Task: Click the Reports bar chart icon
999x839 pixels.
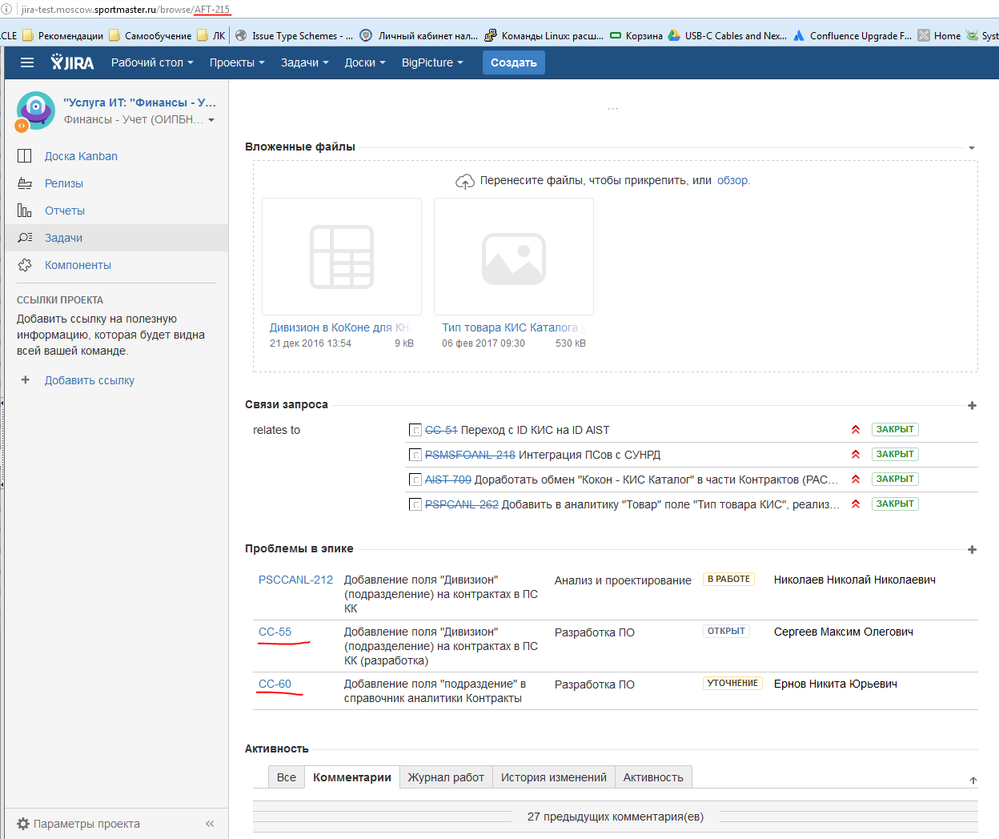Action: (x=24, y=210)
